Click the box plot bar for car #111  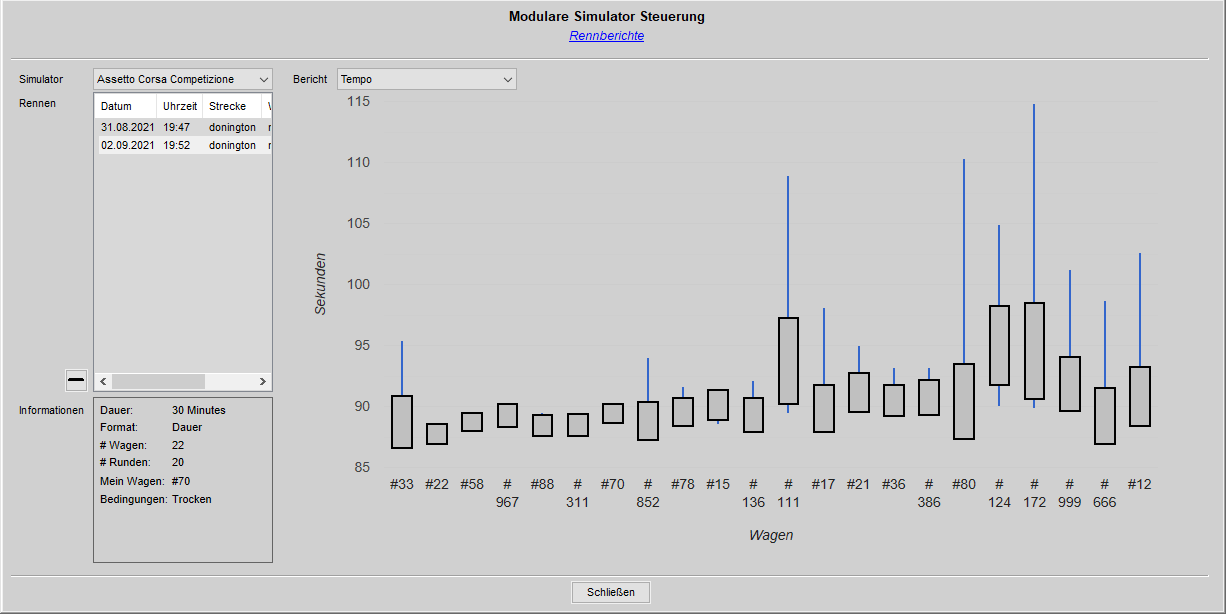(788, 361)
